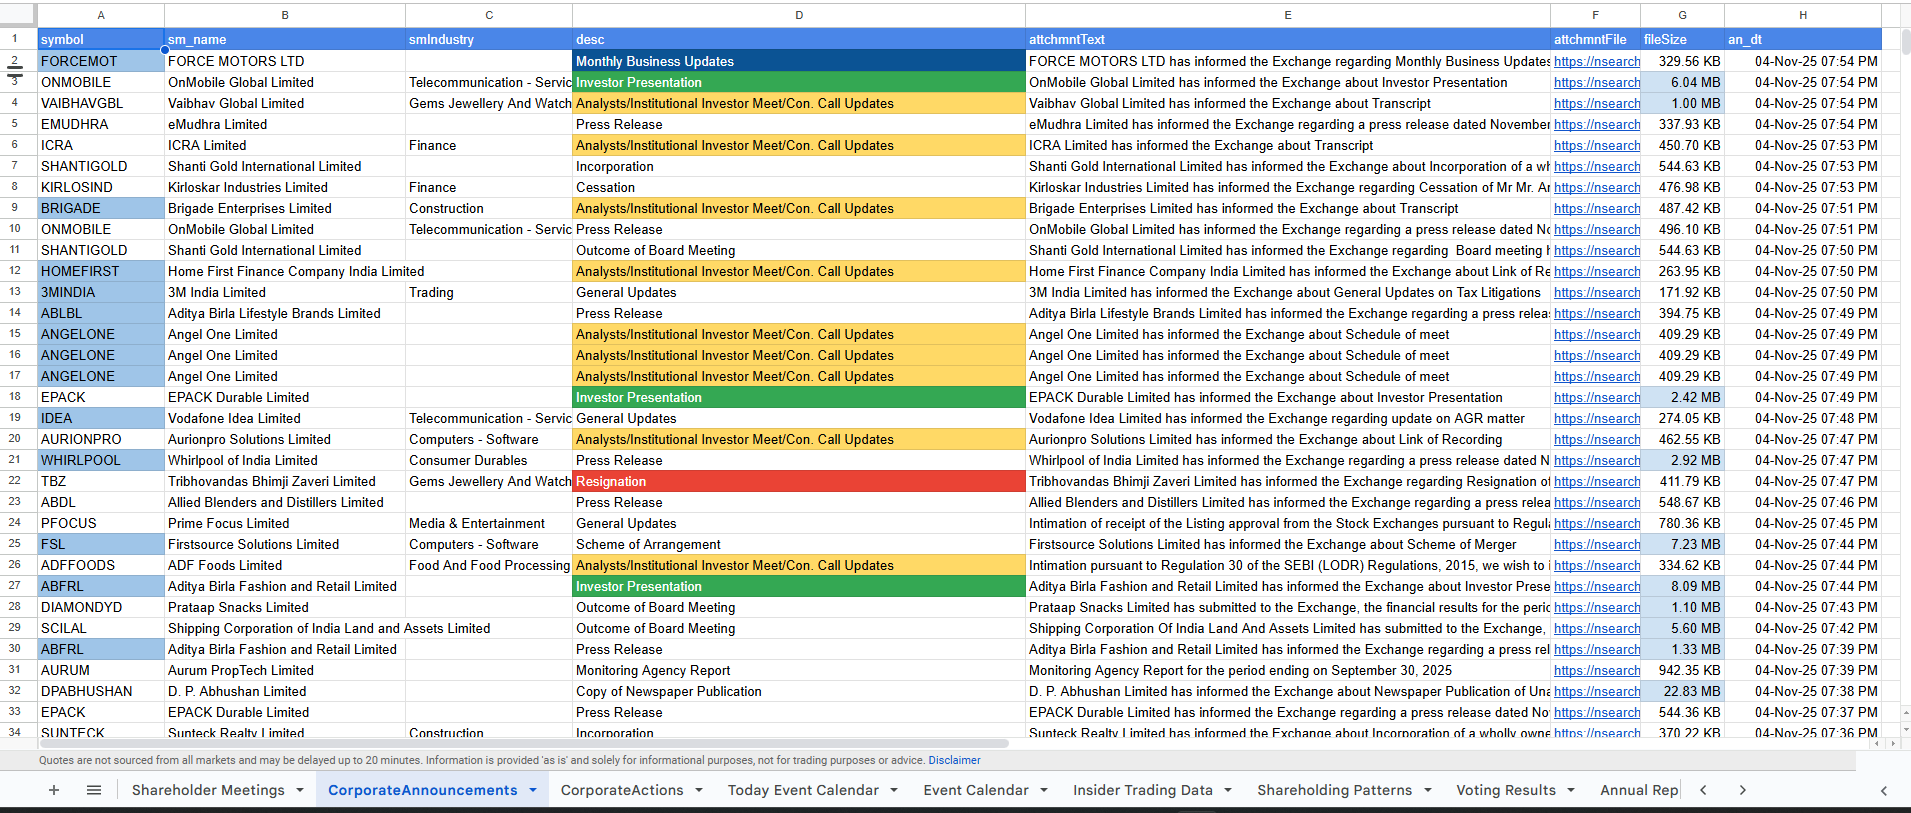Open the attachment link for FORCEMOT row
The width and height of the screenshot is (1911, 813).
[1596, 62]
